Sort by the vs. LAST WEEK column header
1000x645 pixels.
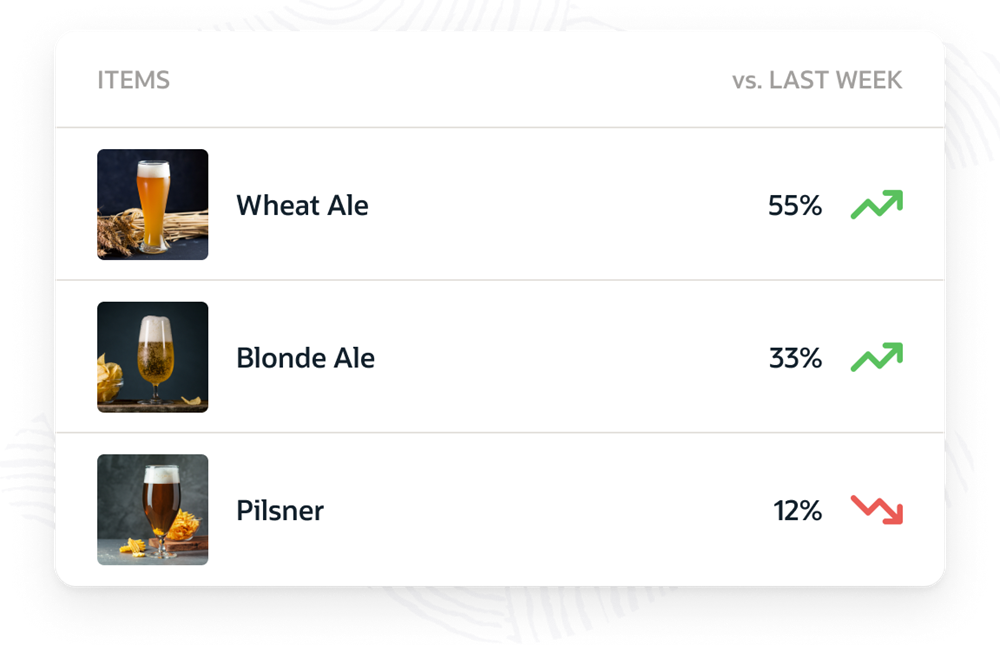[817, 80]
